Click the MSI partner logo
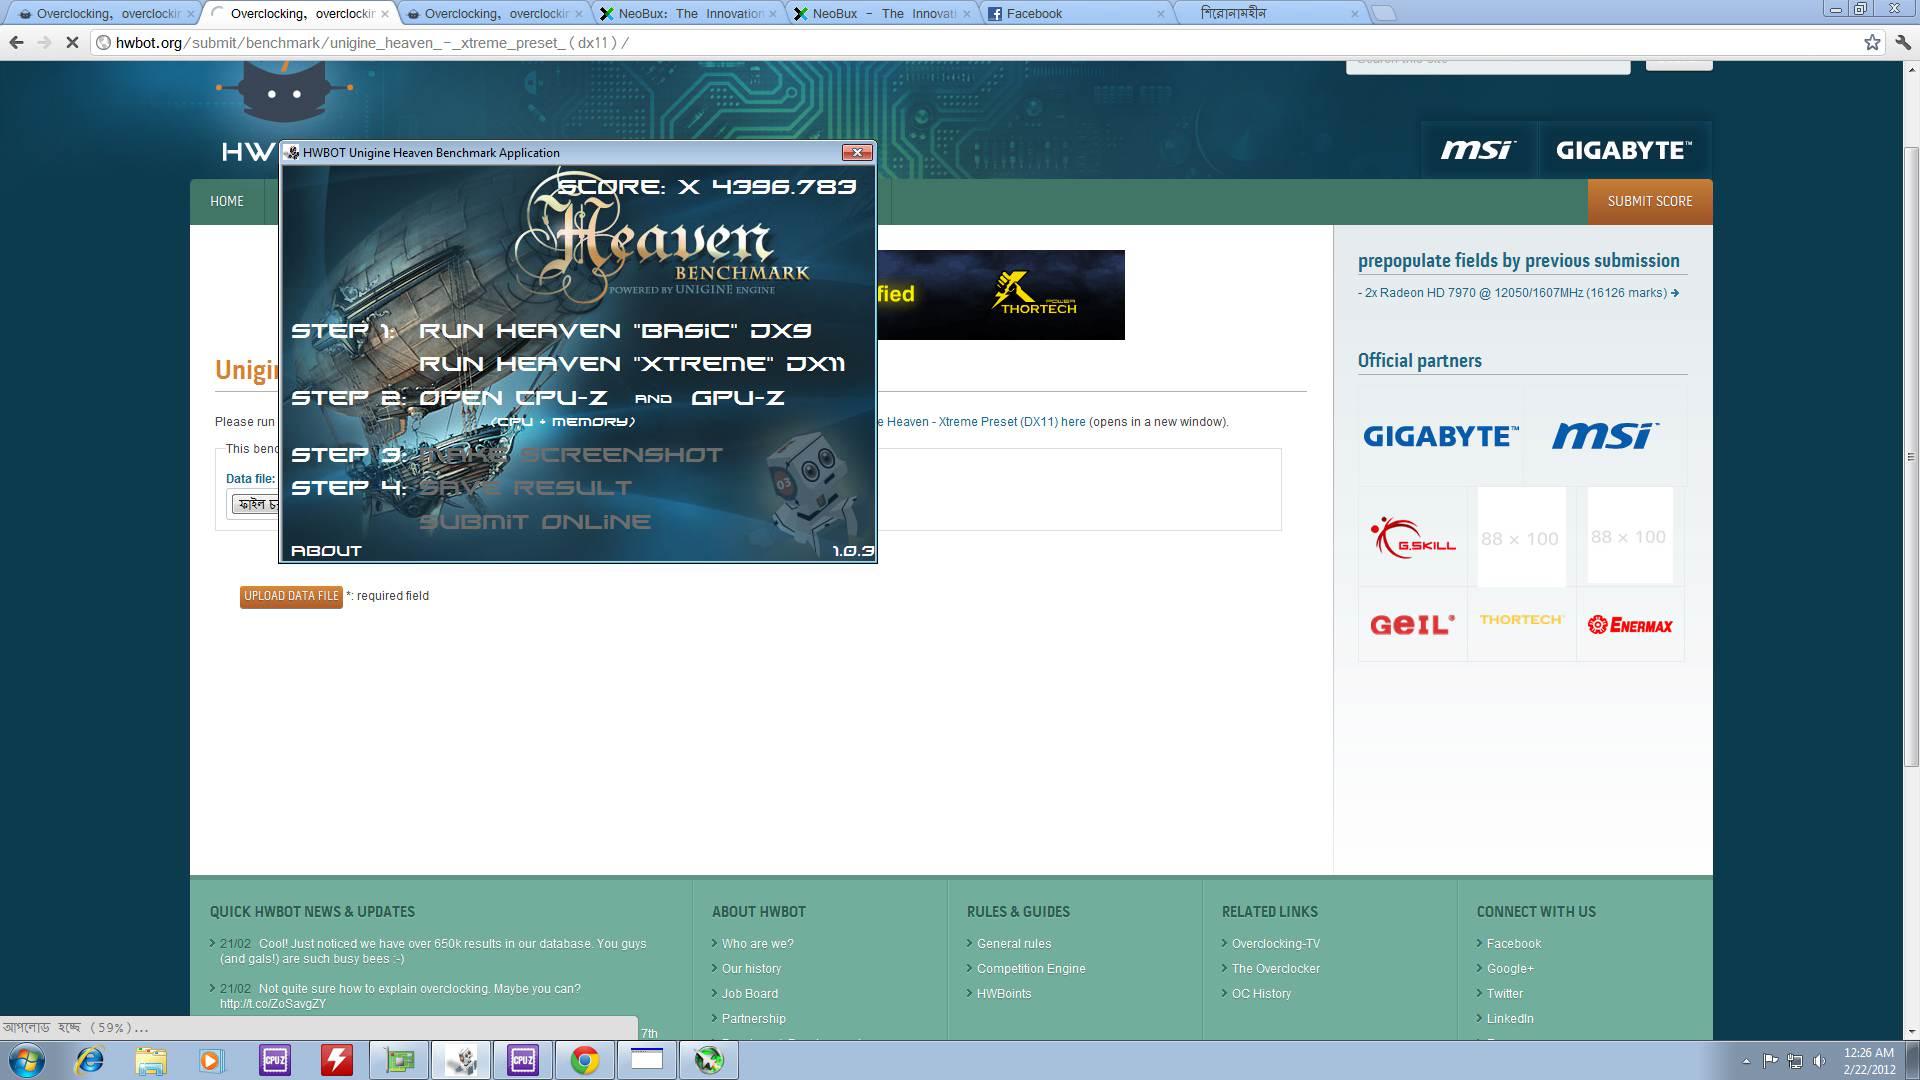The image size is (1920, 1080). click(x=1605, y=436)
